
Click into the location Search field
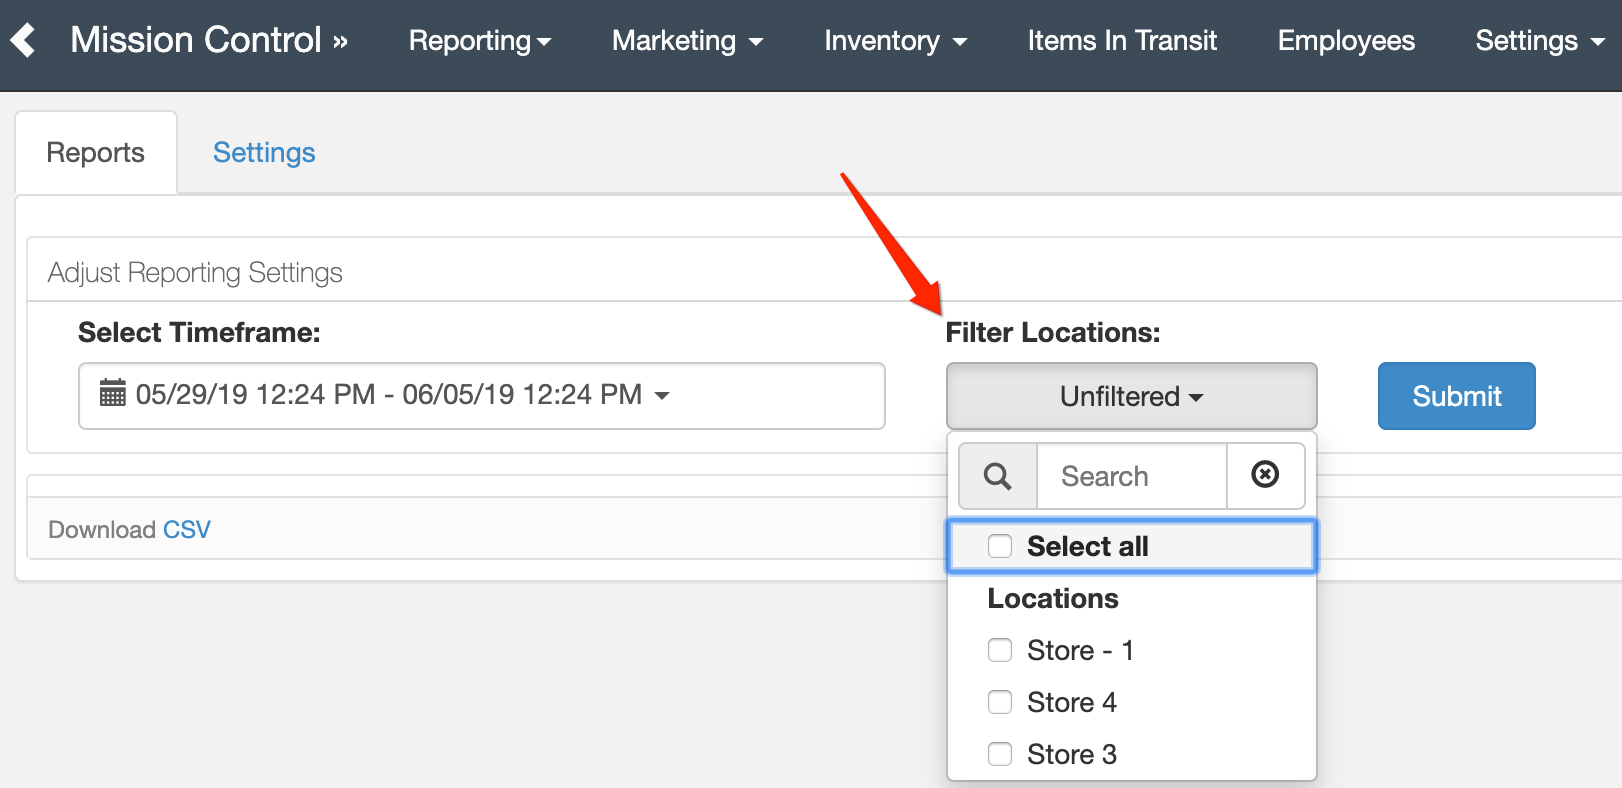point(1131,476)
